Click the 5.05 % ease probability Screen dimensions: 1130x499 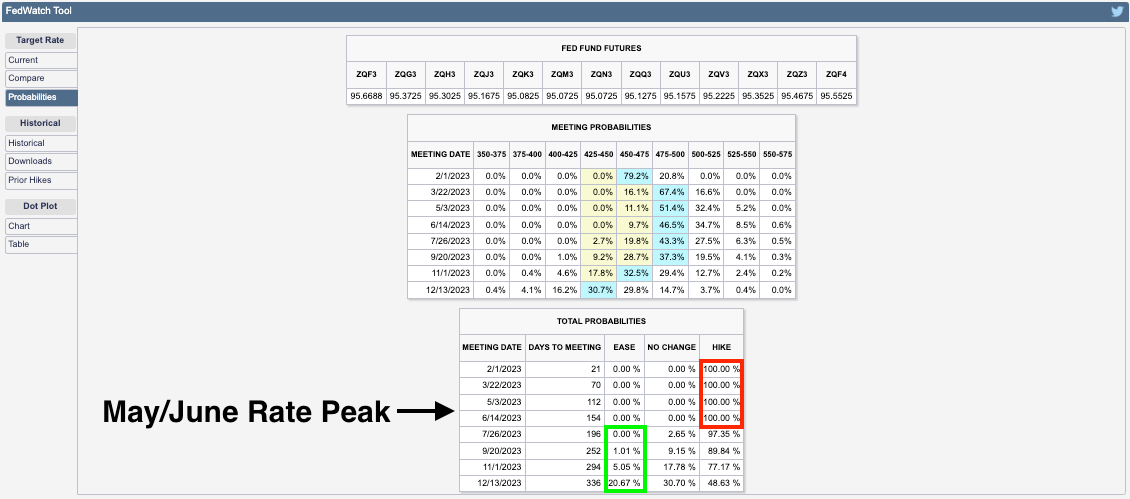click(x=624, y=467)
